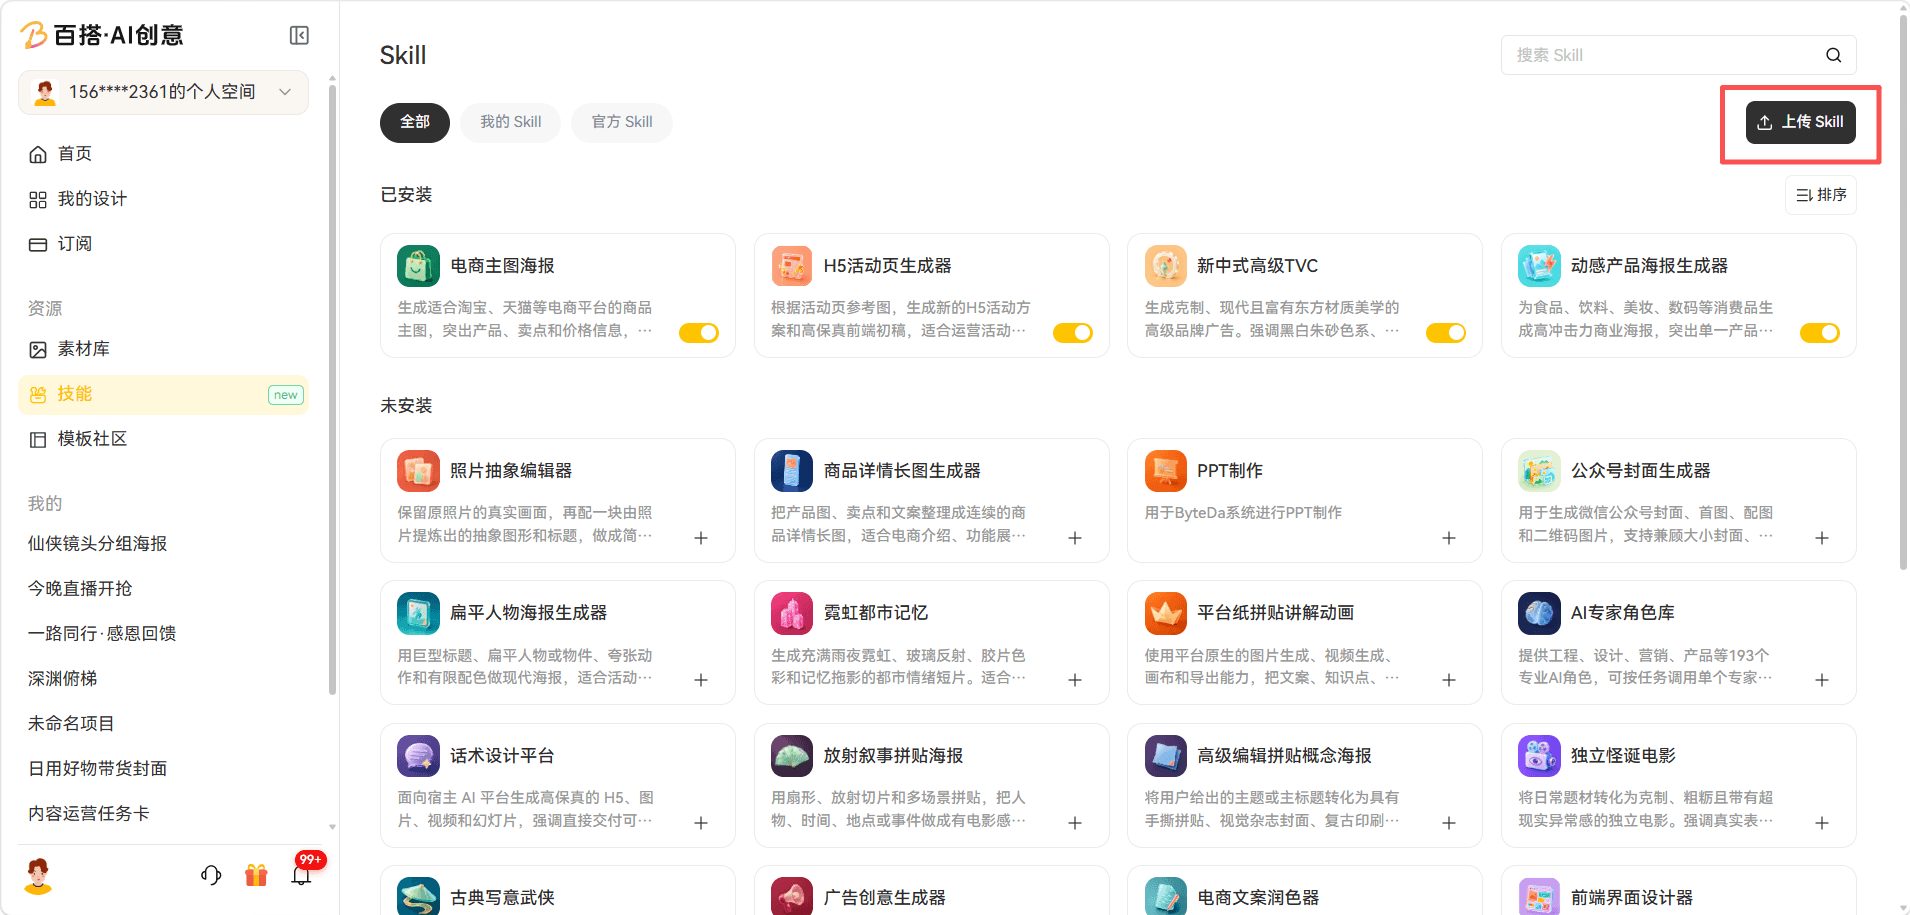
Task: Install 话术设计平台 with plus icon
Action: tap(701, 823)
